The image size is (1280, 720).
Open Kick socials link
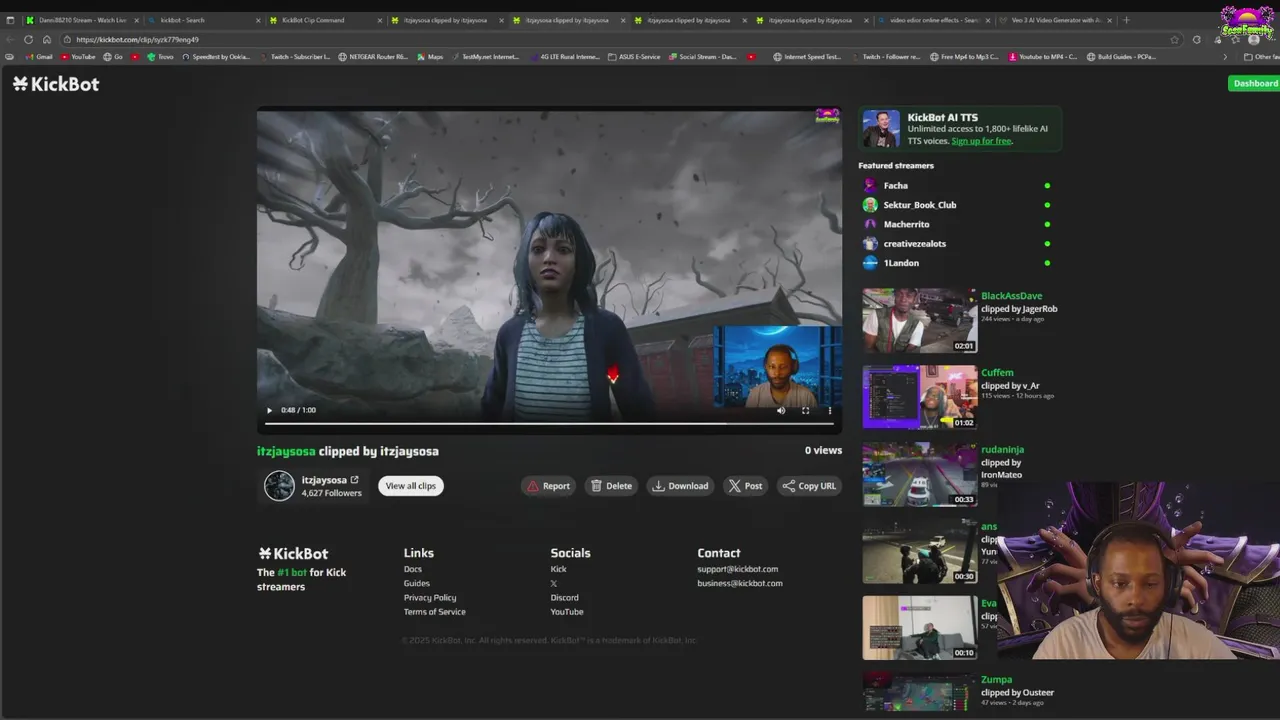[558, 569]
